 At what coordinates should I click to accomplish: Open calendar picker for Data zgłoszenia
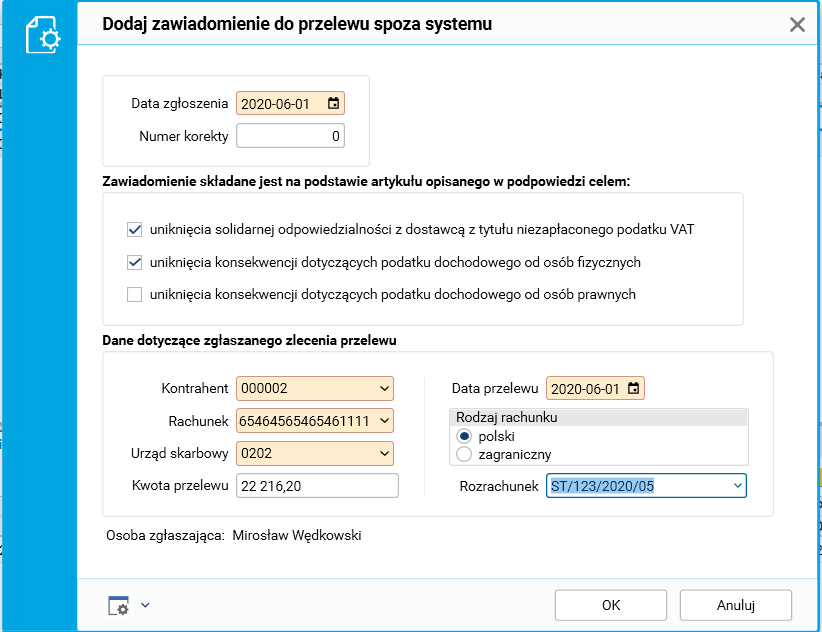coord(333,103)
